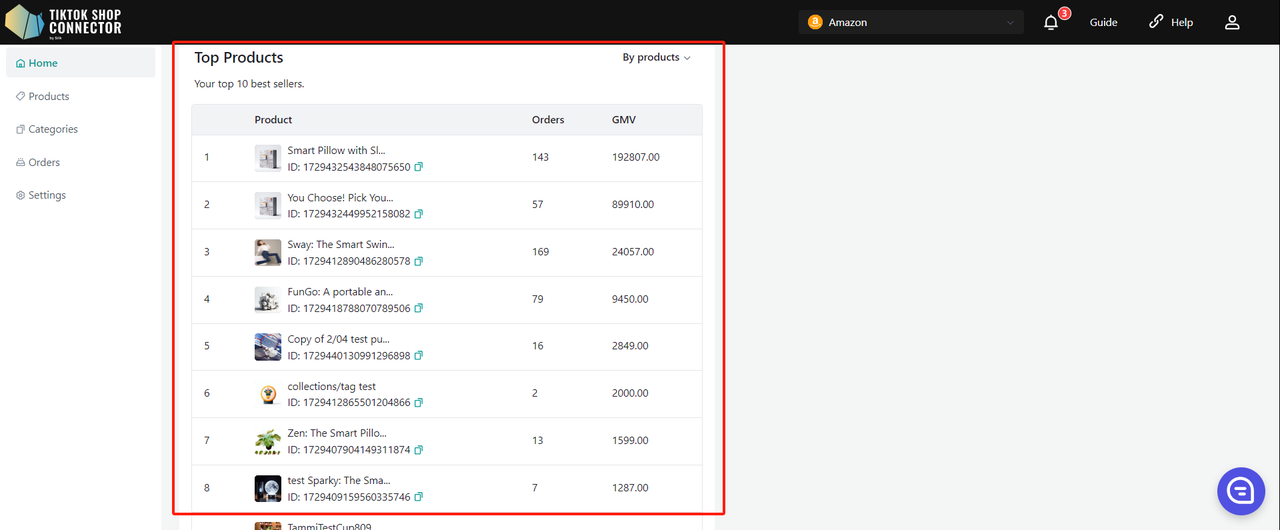The image size is (1280, 530).
Task: Open the chat support bubble
Action: tap(1241, 490)
